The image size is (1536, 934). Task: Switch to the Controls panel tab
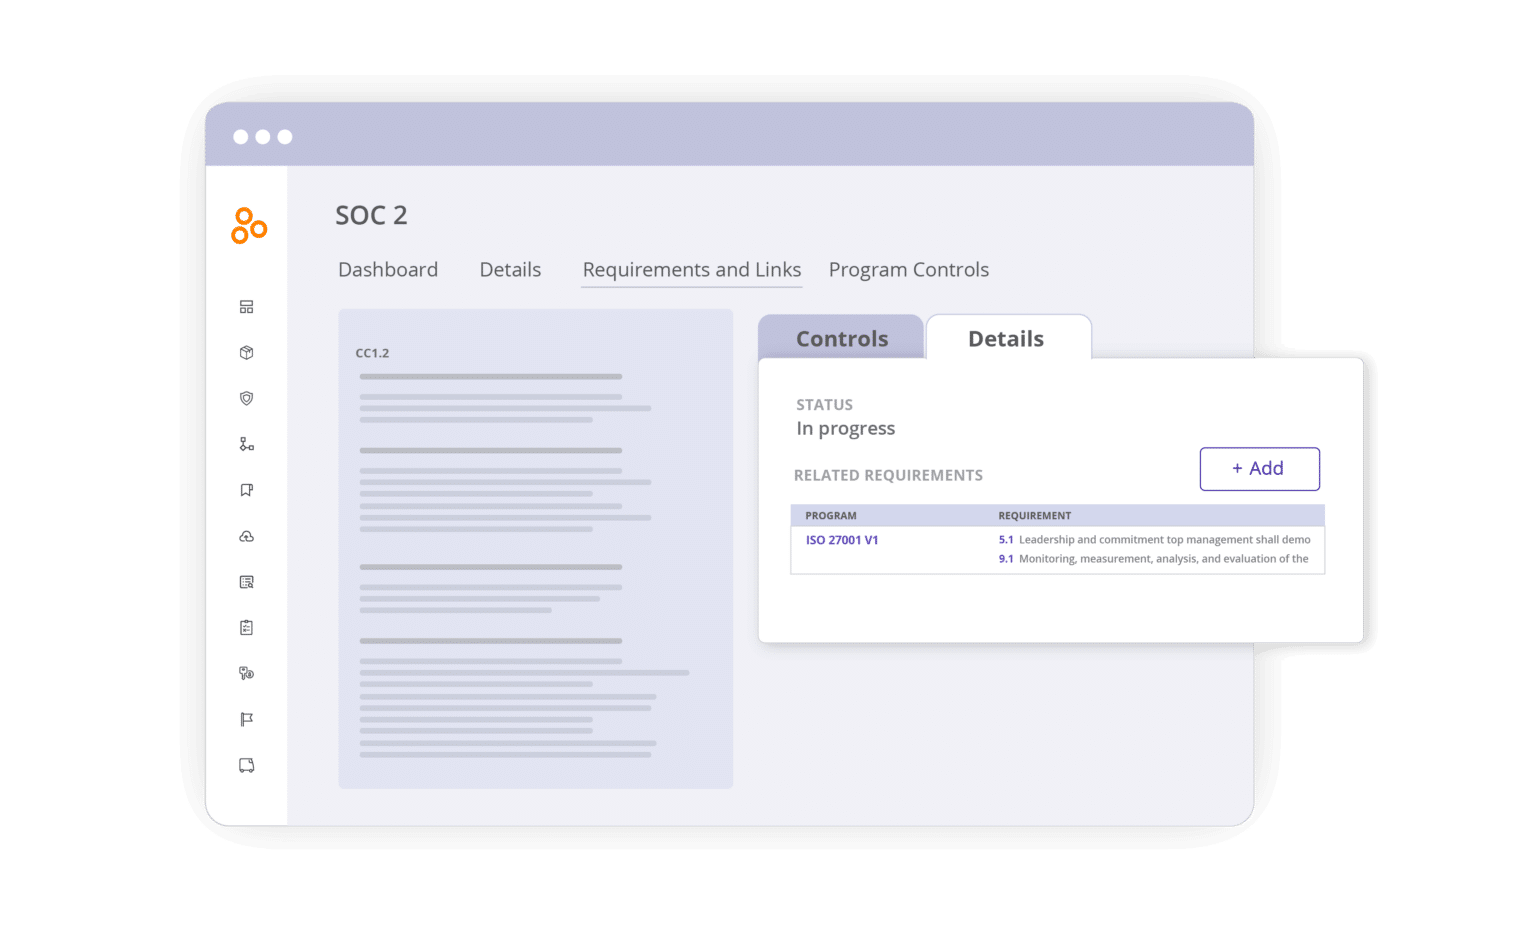click(841, 339)
